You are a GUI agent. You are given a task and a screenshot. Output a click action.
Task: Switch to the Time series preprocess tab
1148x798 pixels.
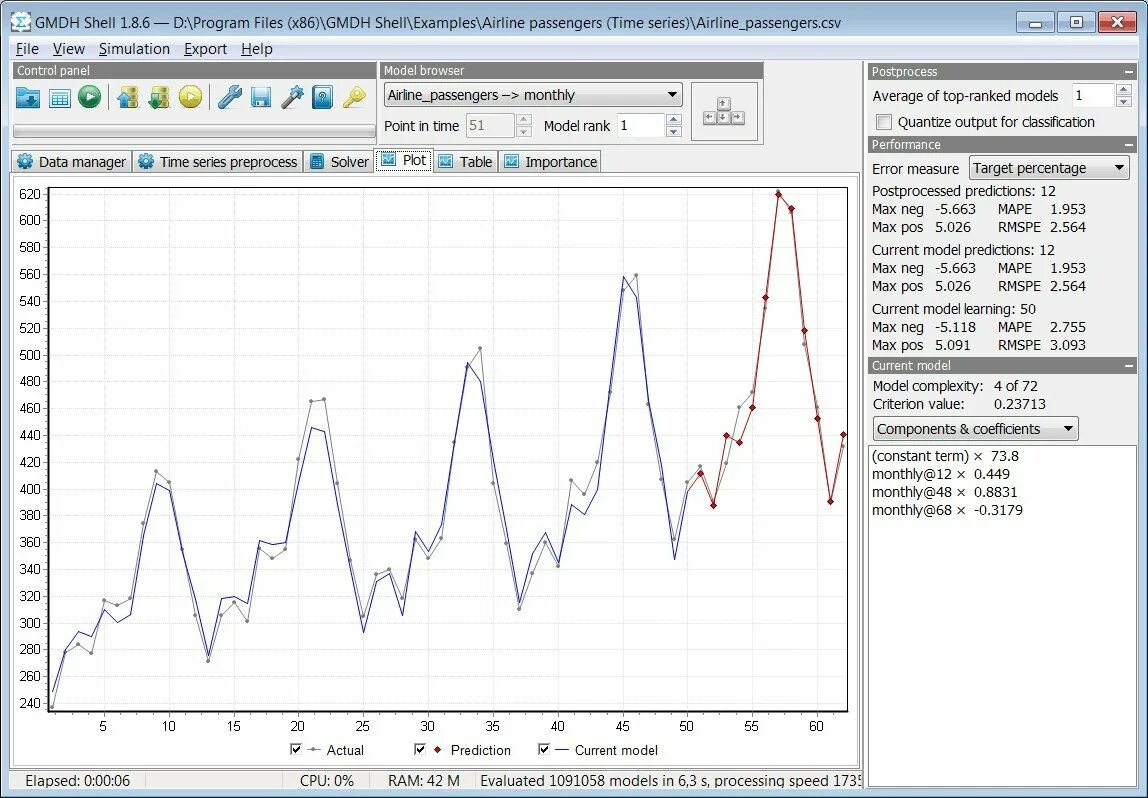point(218,162)
